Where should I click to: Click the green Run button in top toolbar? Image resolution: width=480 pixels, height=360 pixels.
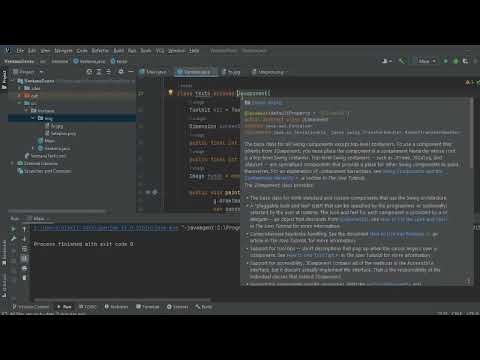pos(445,61)
